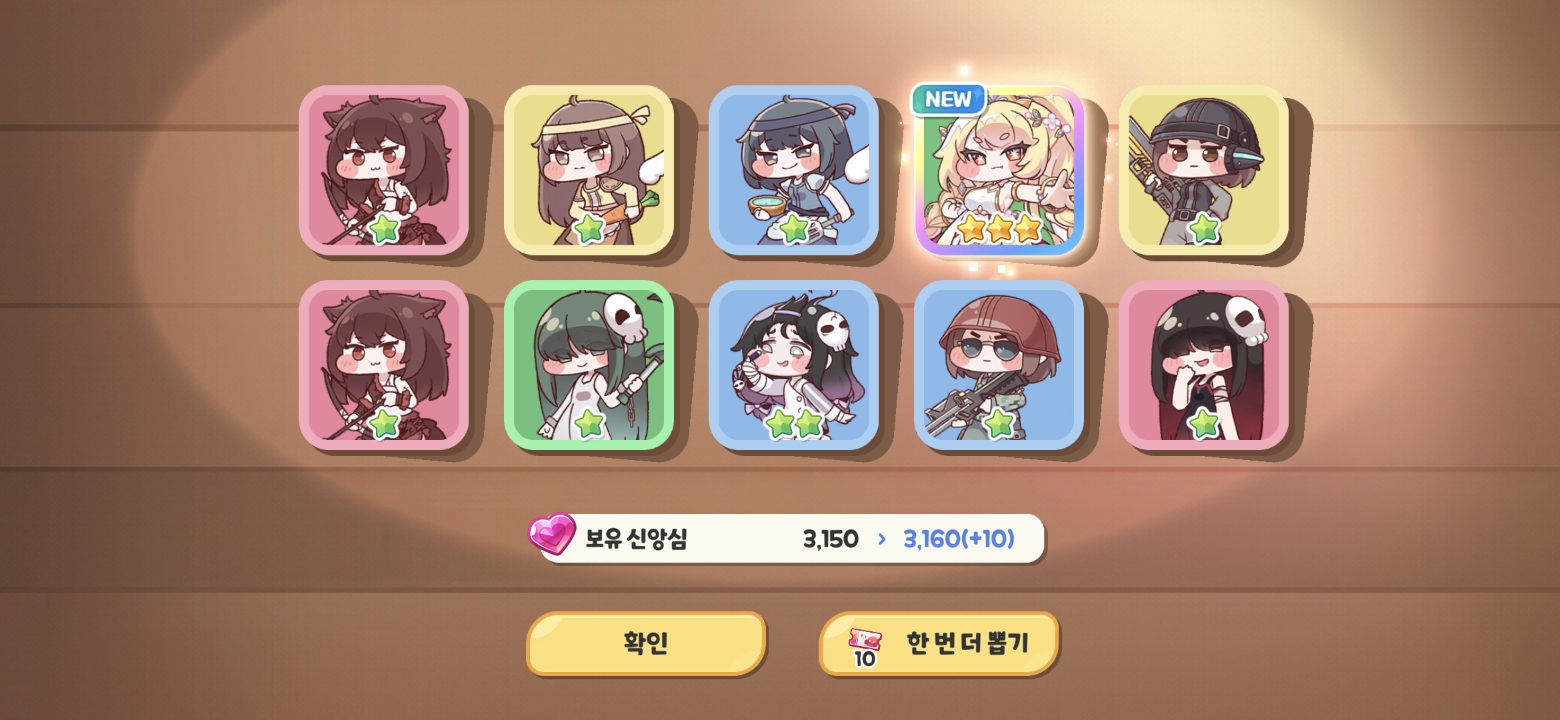Open the blue headband cook character card
The height and width of the screenshot is (720, 1560).
click(794, 170)
